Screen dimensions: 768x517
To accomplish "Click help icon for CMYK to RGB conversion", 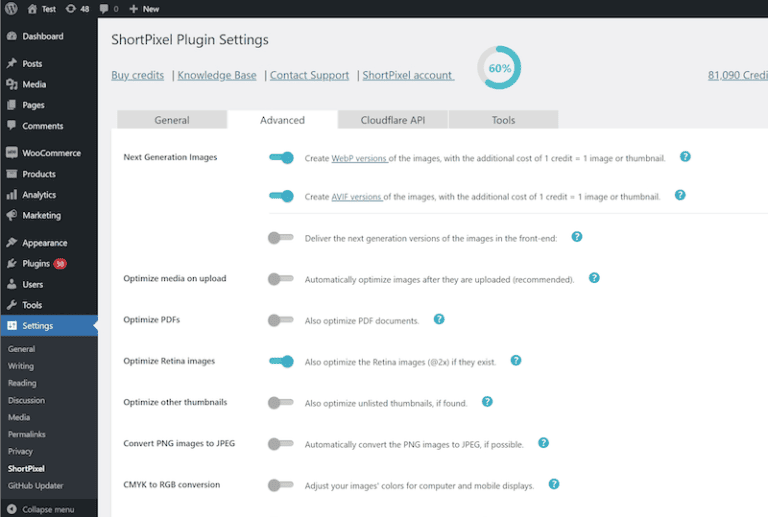I will pos(554,484).
